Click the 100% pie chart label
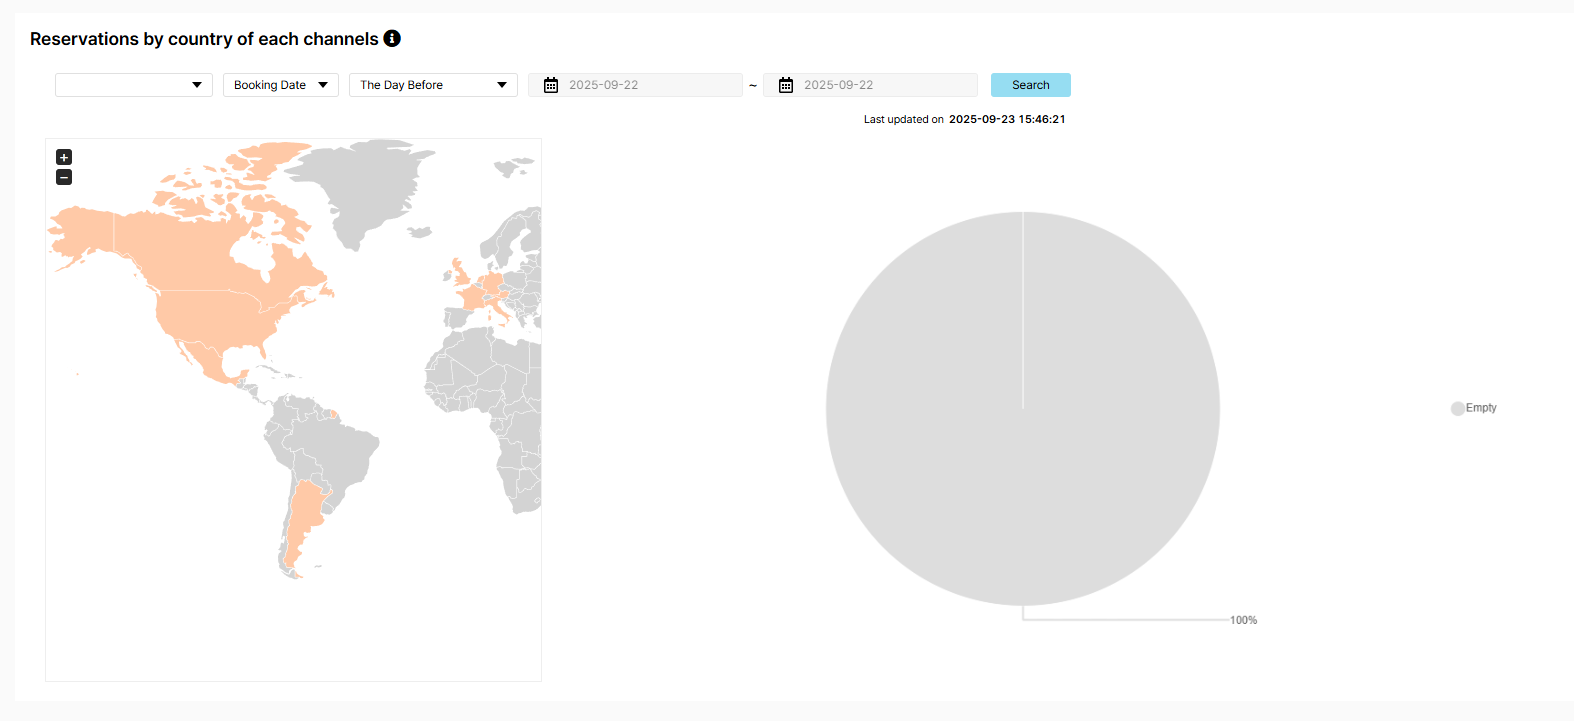This screenshot has height=721, width=1574. pos(1243,620)
